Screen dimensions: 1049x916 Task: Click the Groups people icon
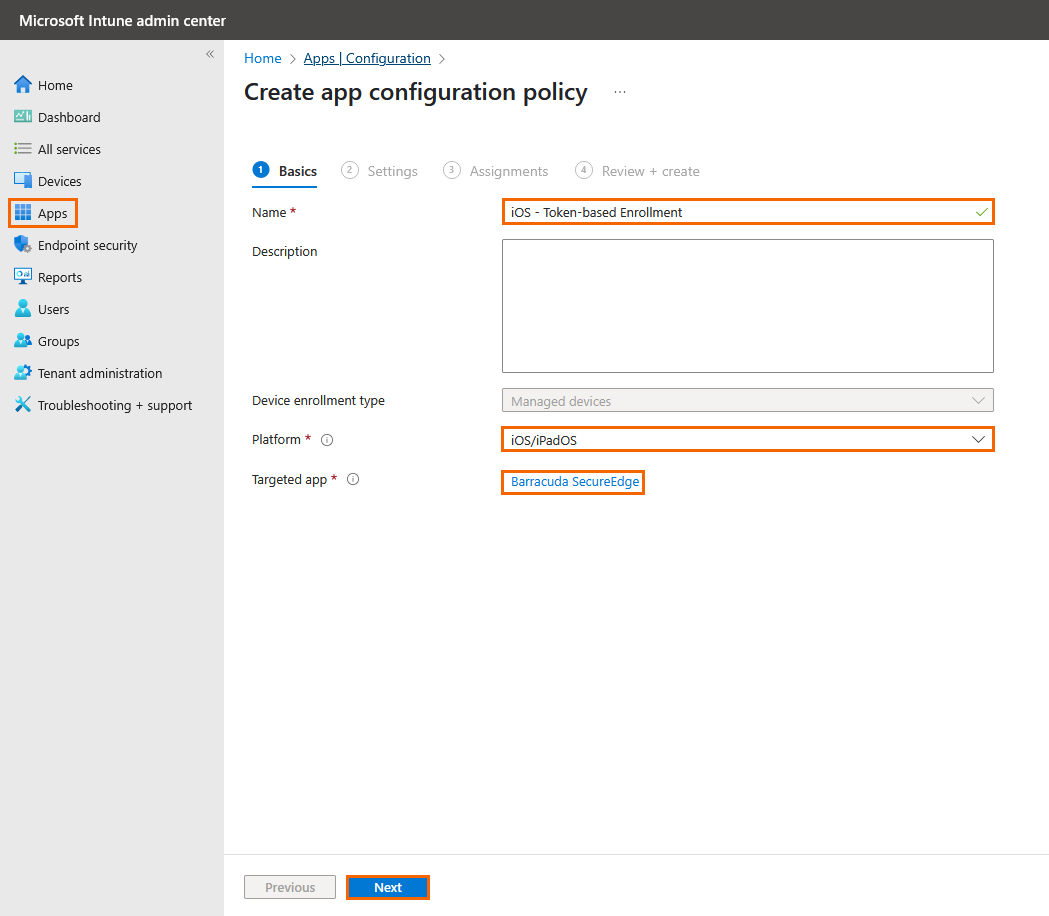click(23, 341)
